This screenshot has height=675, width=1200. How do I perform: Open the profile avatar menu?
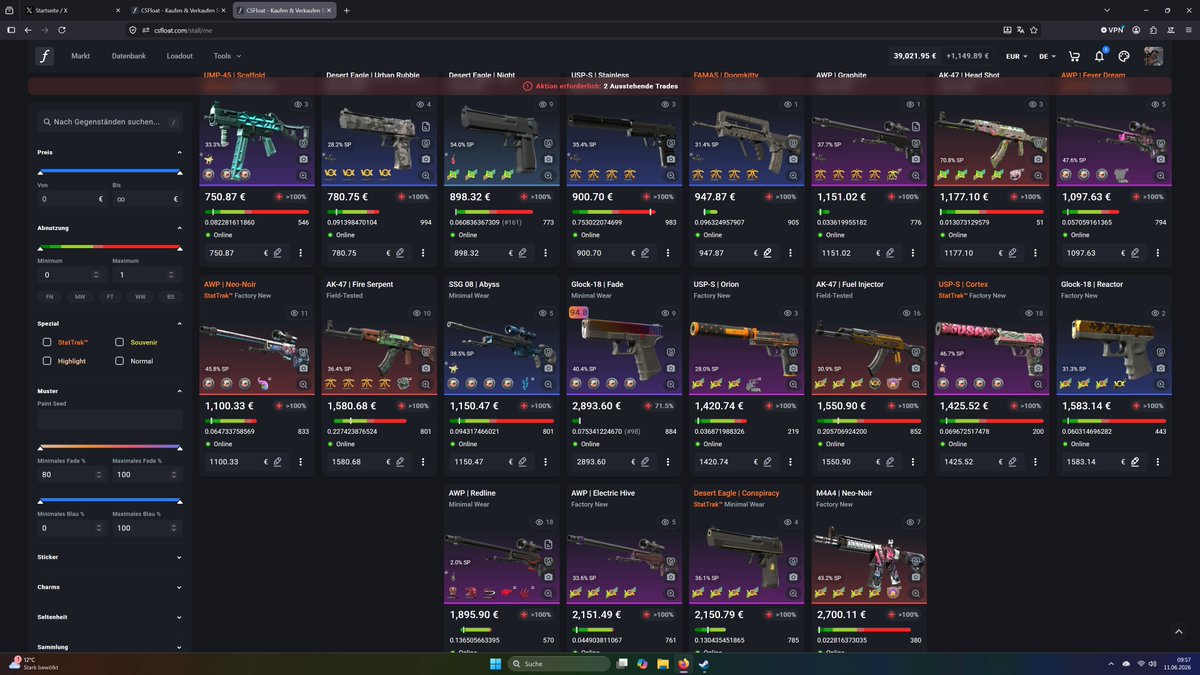[1153, 56]
